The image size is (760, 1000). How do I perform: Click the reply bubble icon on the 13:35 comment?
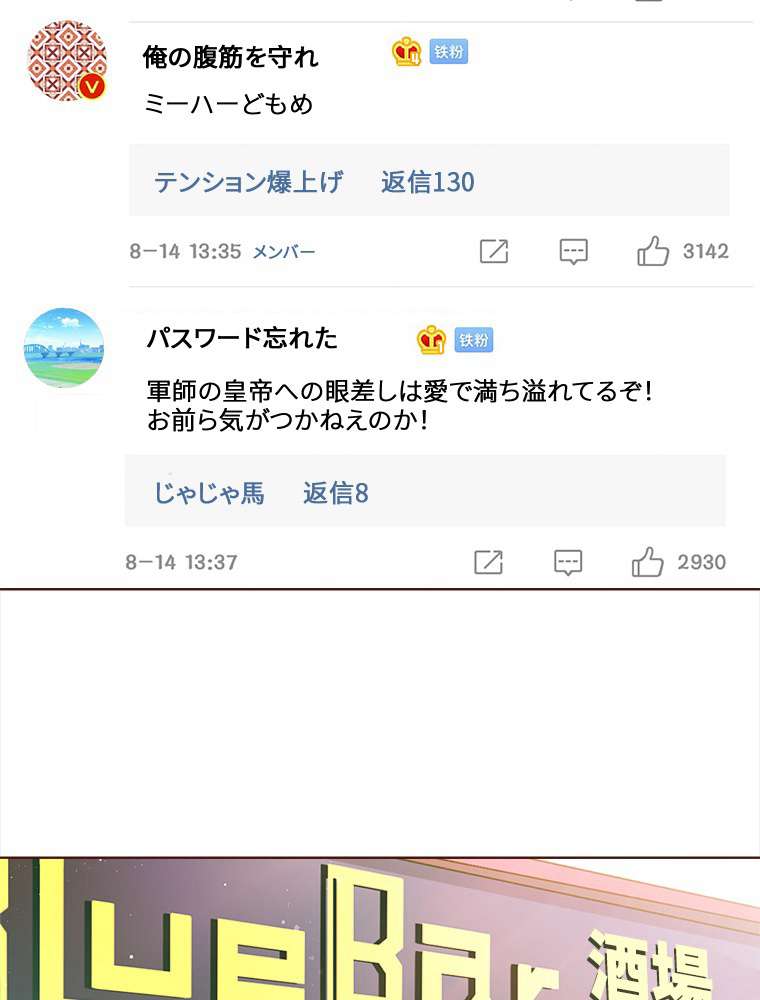click(573, 251)
